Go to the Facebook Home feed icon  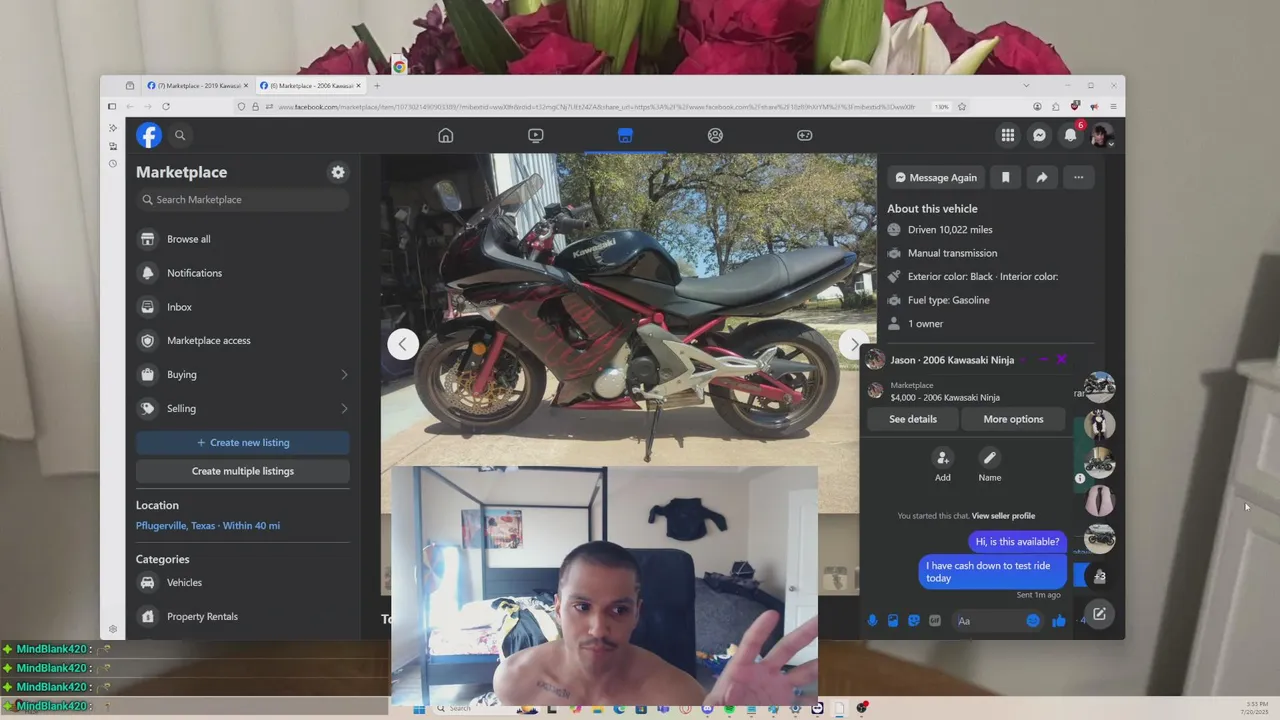(x=446, y=135)
